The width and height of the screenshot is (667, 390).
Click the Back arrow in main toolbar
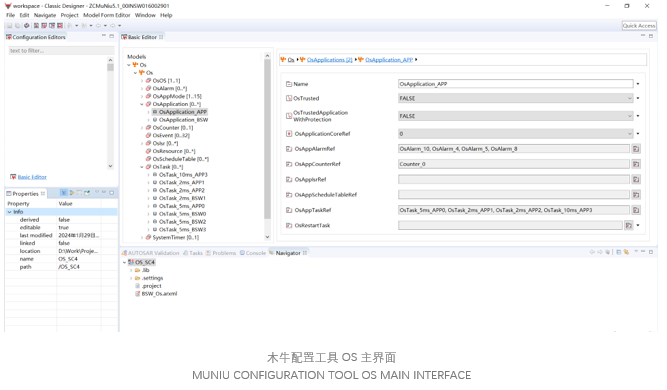click(98, 26)
